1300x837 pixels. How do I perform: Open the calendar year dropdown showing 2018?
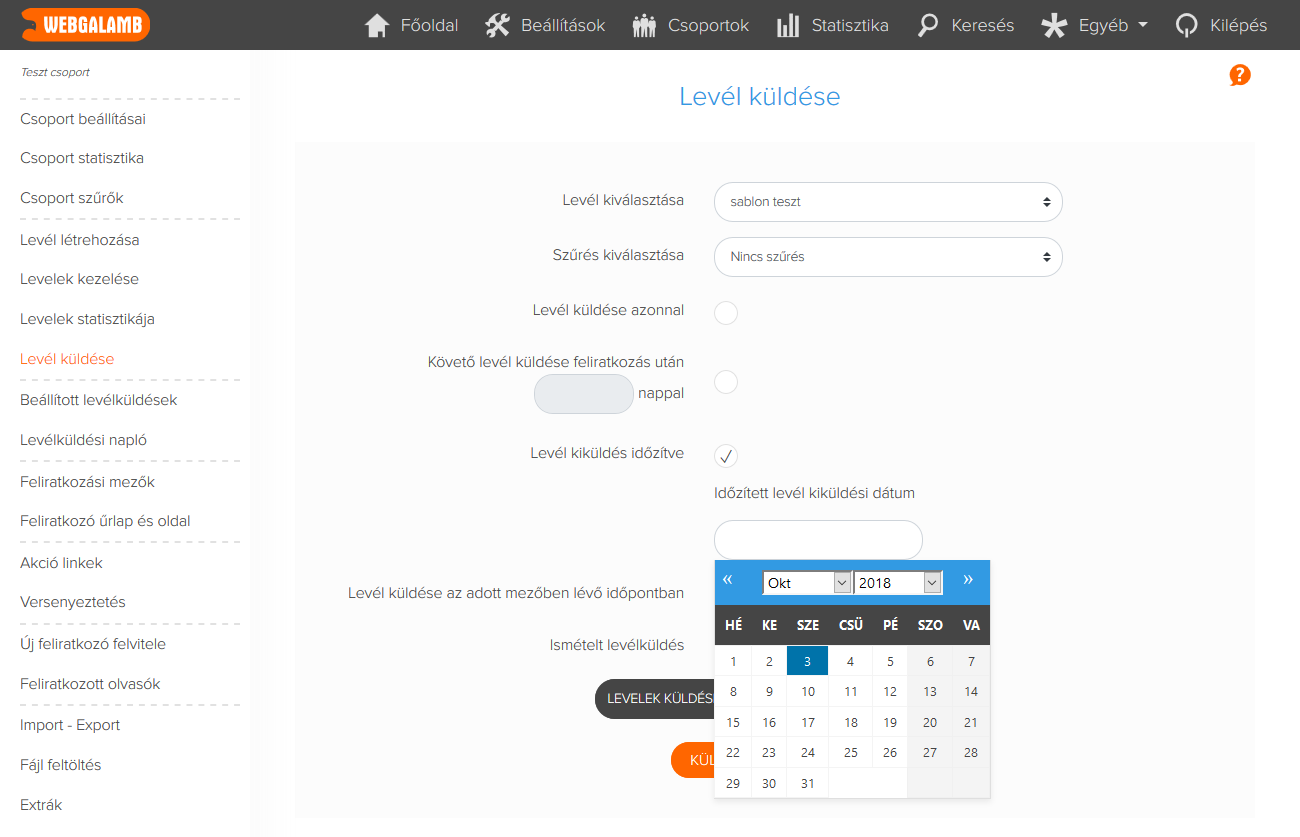(898, 582)
